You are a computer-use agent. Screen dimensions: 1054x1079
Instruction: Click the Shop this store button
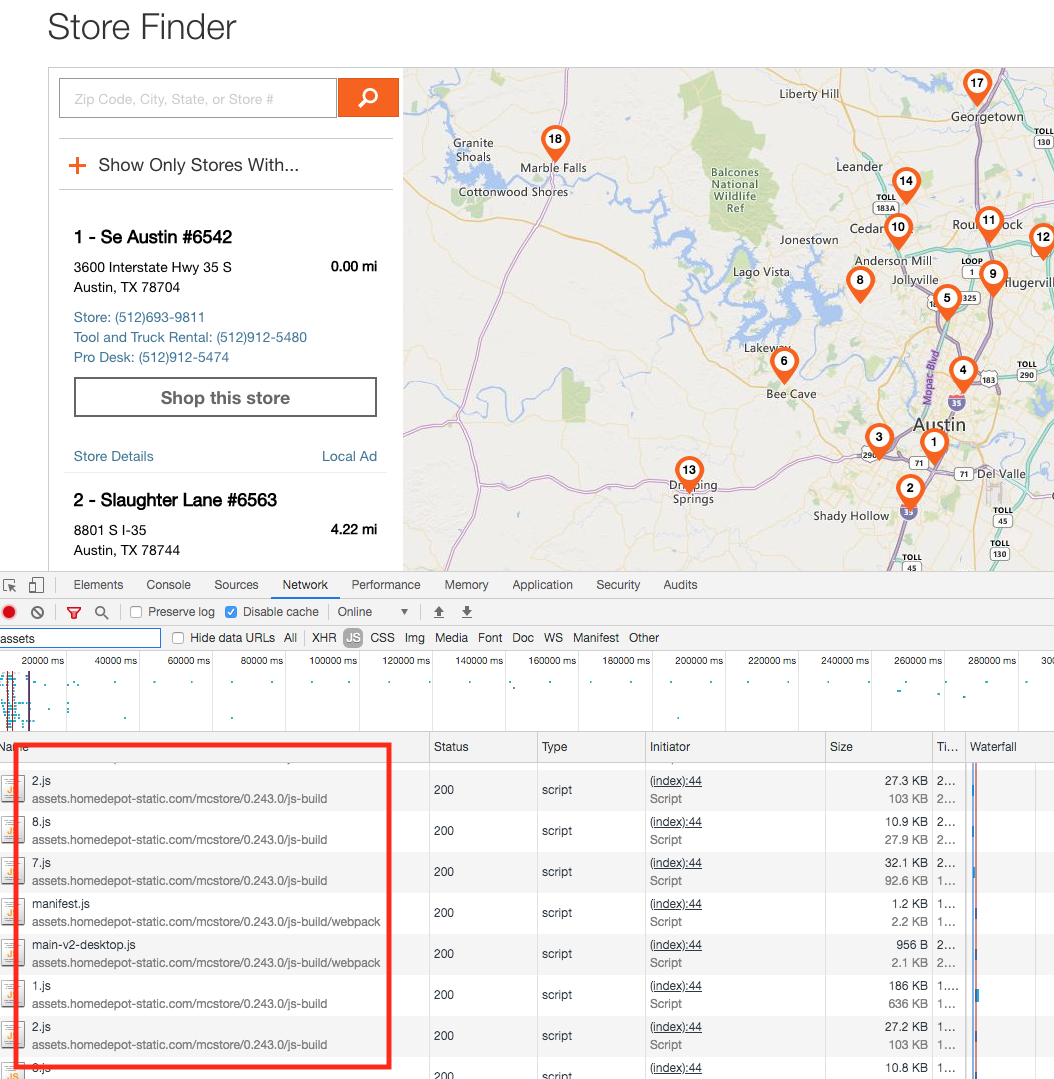(x=225, y=397)
